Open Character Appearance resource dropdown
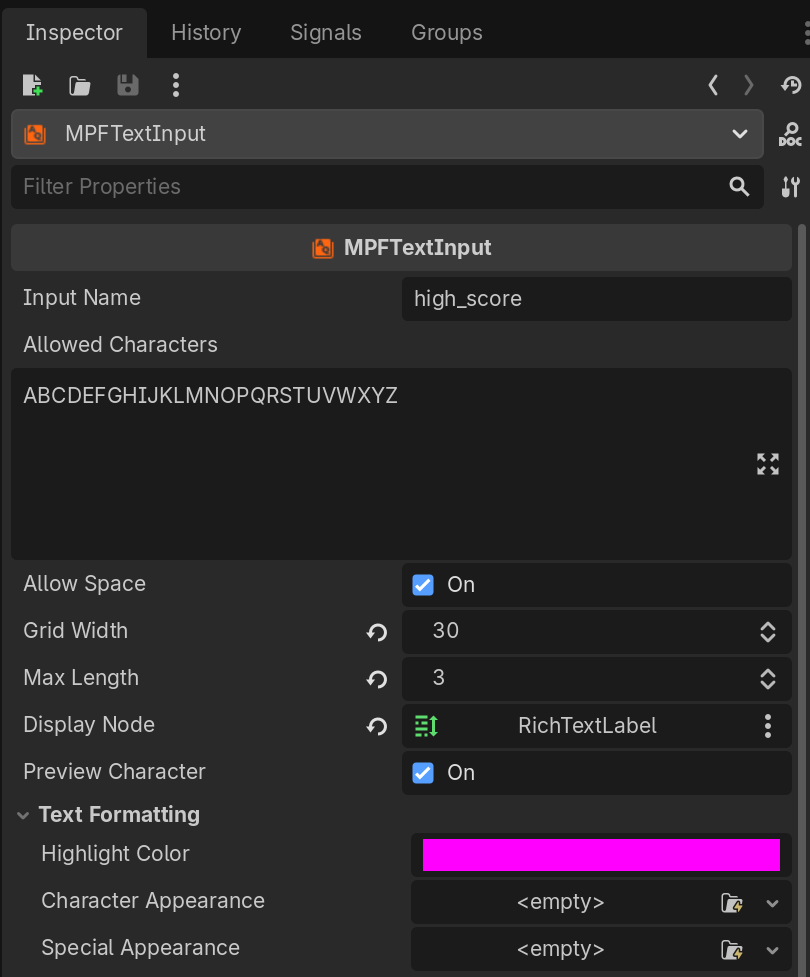This screenshot has height=977, width=810. point(772,903)
